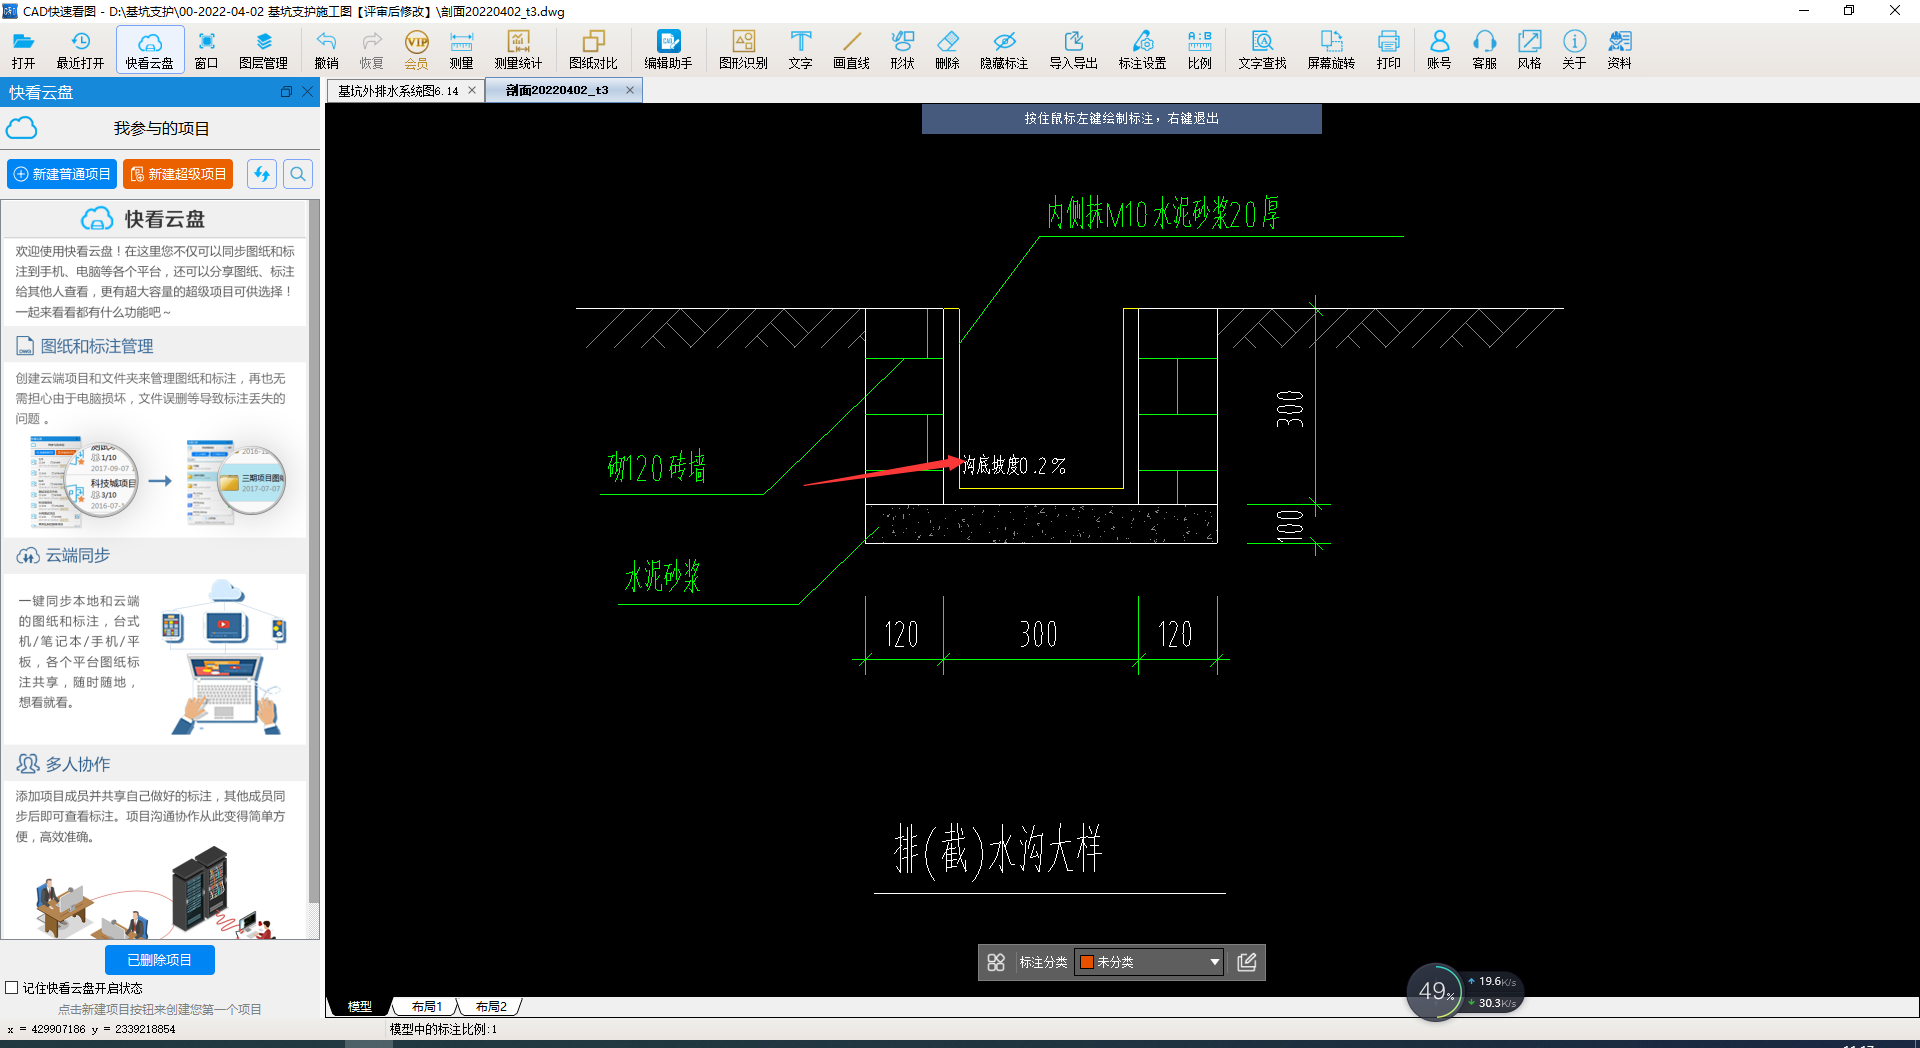Click the 图纸和标注管理 illustration thumbnail
1920x1048 pixels.
pos(157,481)
